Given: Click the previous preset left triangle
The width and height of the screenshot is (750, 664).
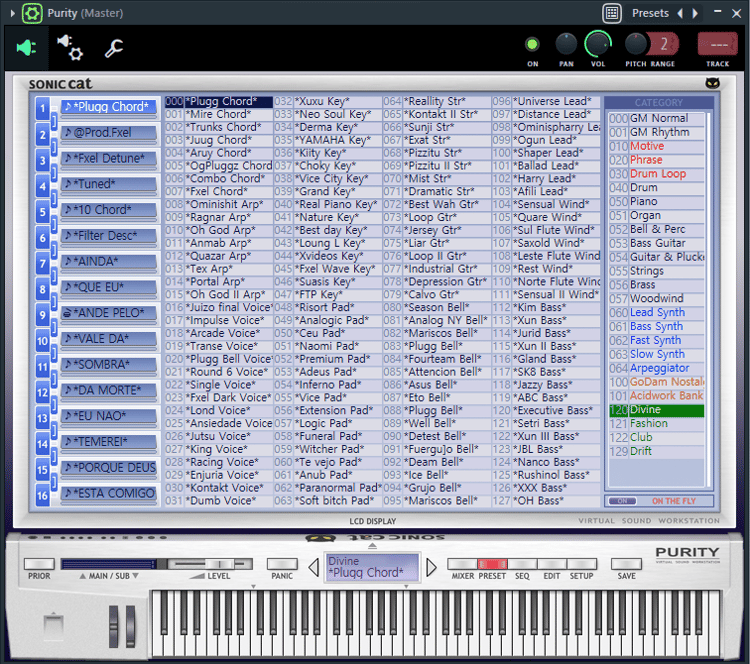Looking at the screenshot, I should (314, 567).
